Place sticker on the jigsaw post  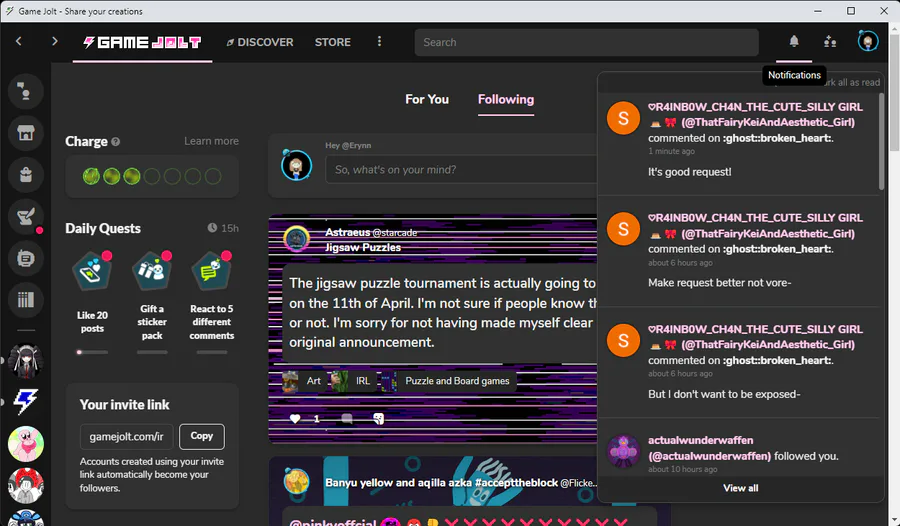[378, 419]
